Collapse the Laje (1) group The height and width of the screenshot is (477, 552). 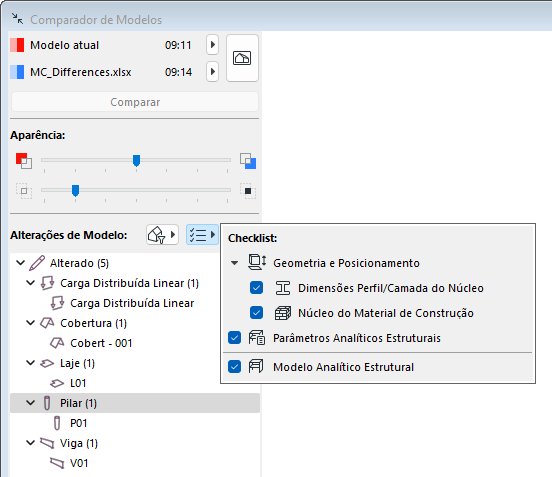(31, 363)
